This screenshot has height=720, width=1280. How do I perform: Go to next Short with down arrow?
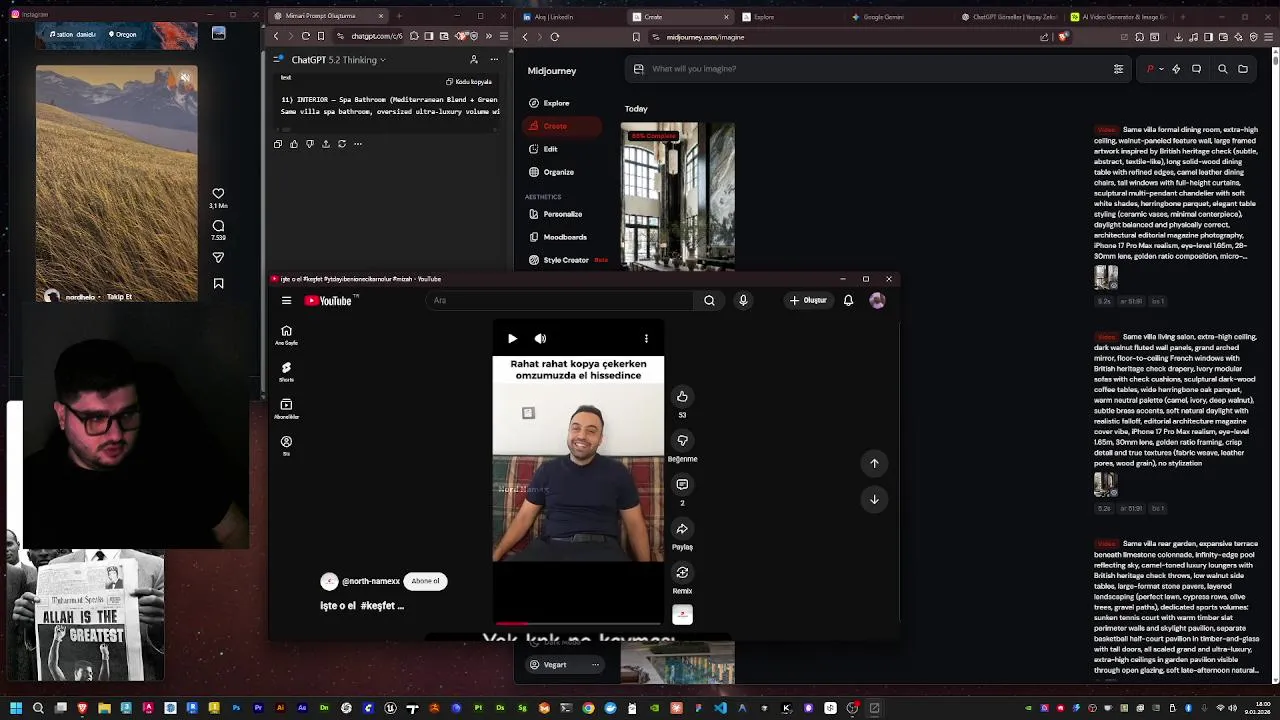coord(874,499)
